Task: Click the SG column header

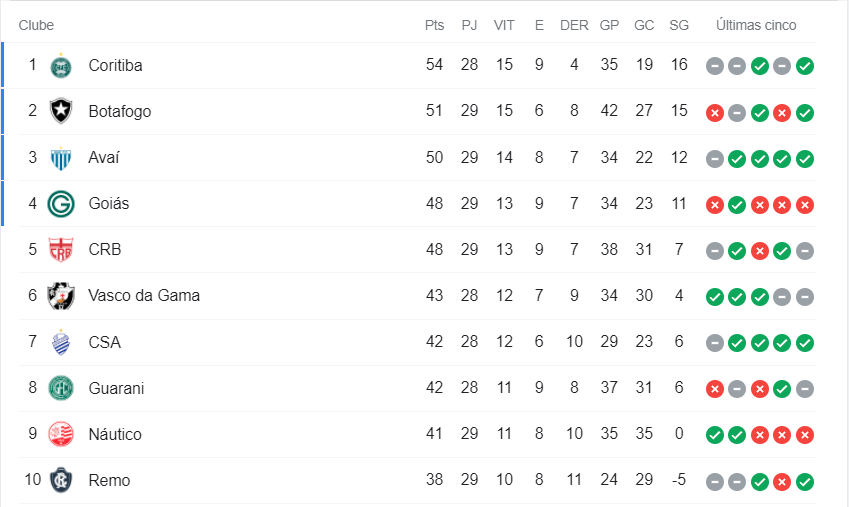Action: 679,25
